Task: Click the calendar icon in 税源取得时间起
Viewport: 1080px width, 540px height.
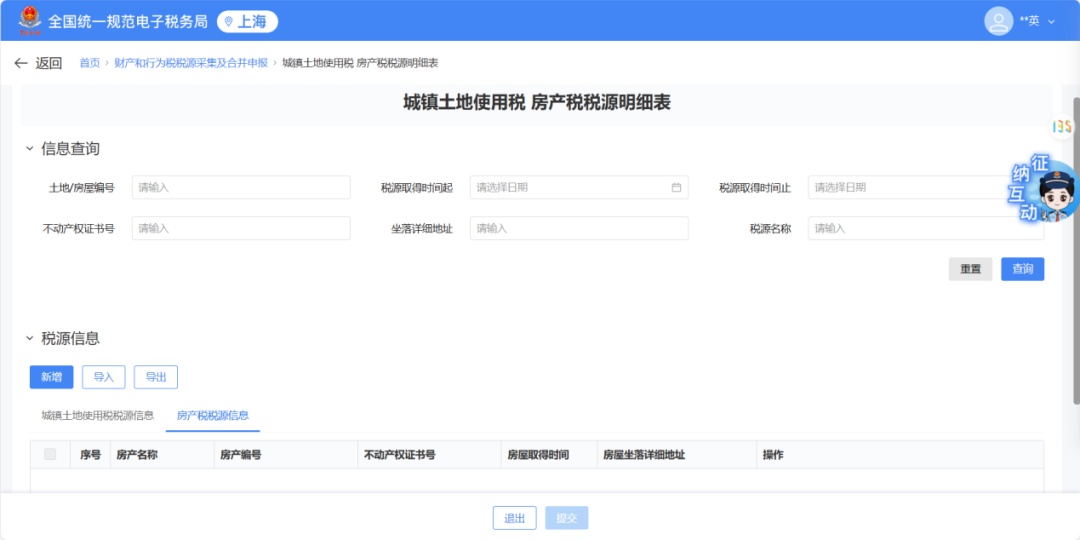Action: point(676,187)
